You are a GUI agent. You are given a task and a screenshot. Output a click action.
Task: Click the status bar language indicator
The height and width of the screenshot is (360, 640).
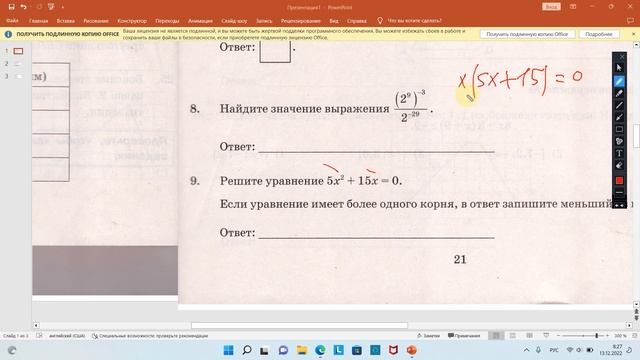point(67,336)
